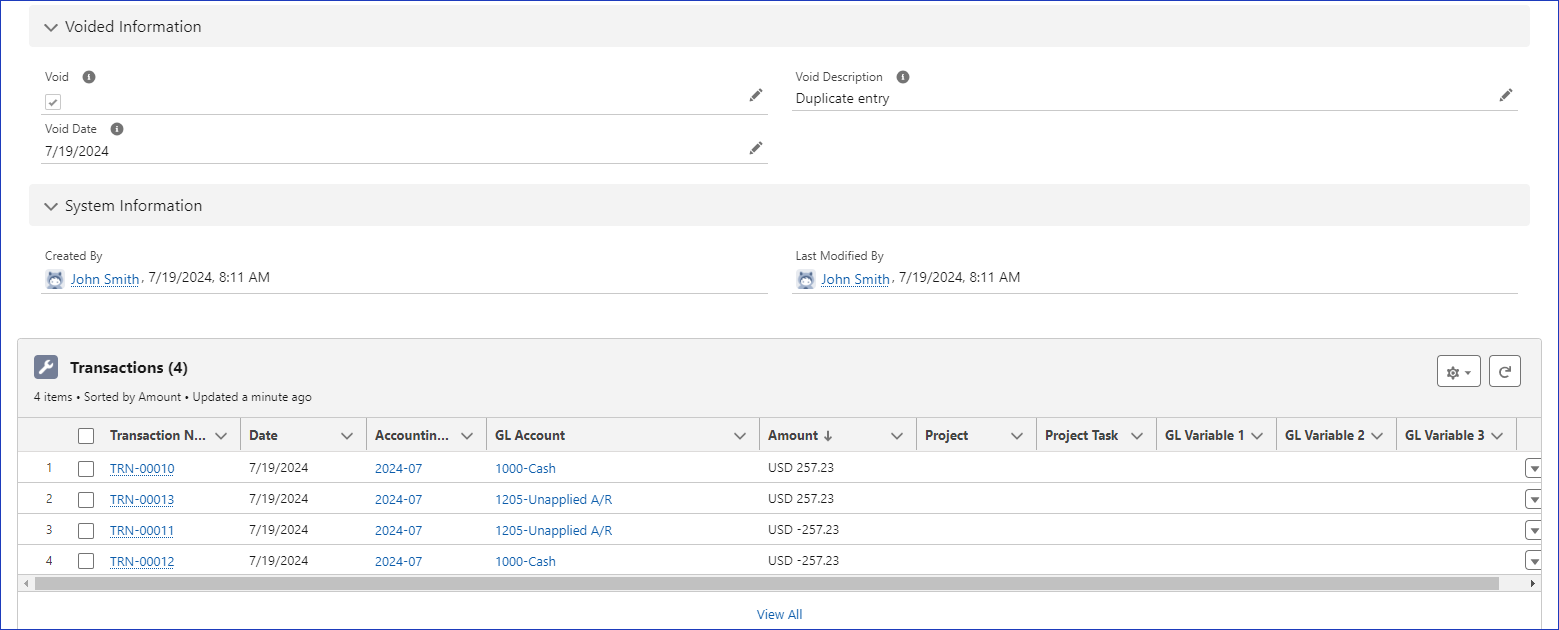Sort table by Amount column header
This screenshot has width=1559, height=630.
click(x=793, y=436)
